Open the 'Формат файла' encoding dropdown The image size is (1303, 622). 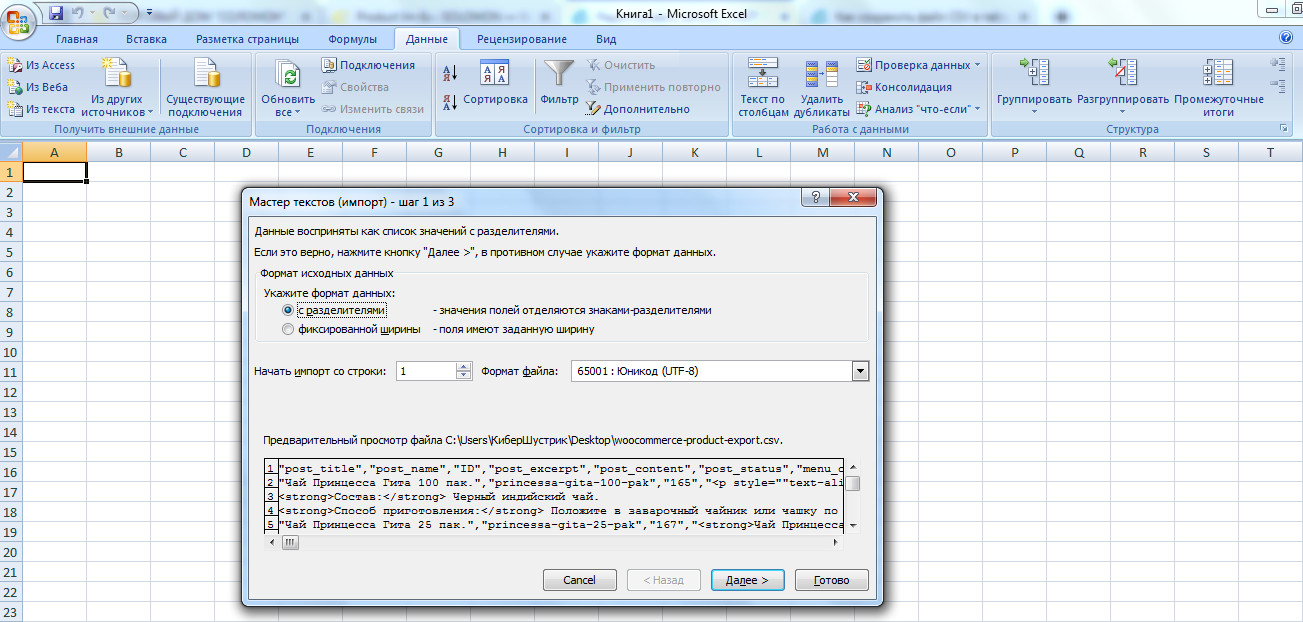tap(859, 371)
